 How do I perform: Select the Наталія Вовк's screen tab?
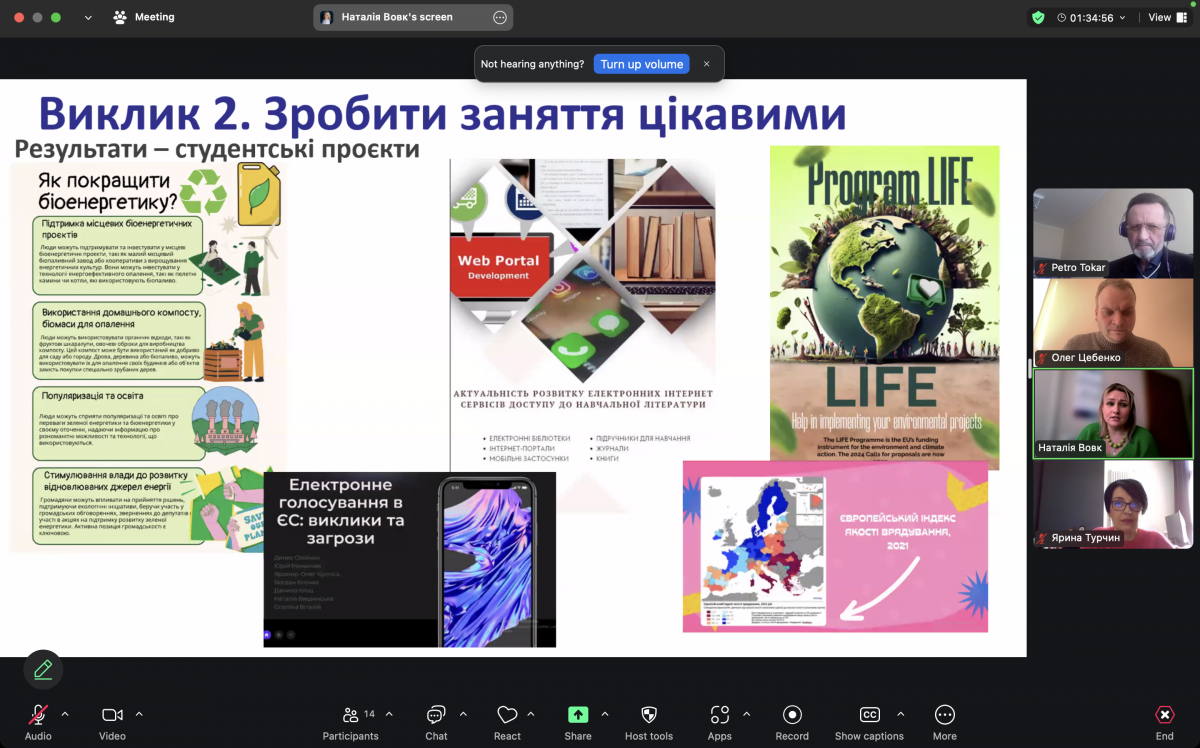pos(400,16)
